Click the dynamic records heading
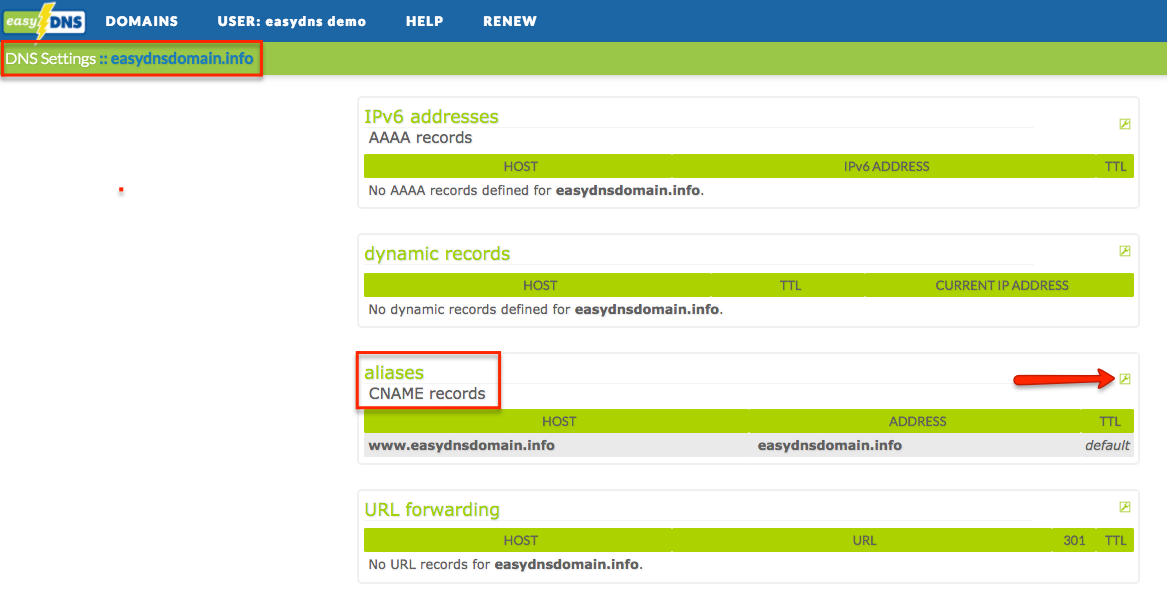 (x=437, y=254)
